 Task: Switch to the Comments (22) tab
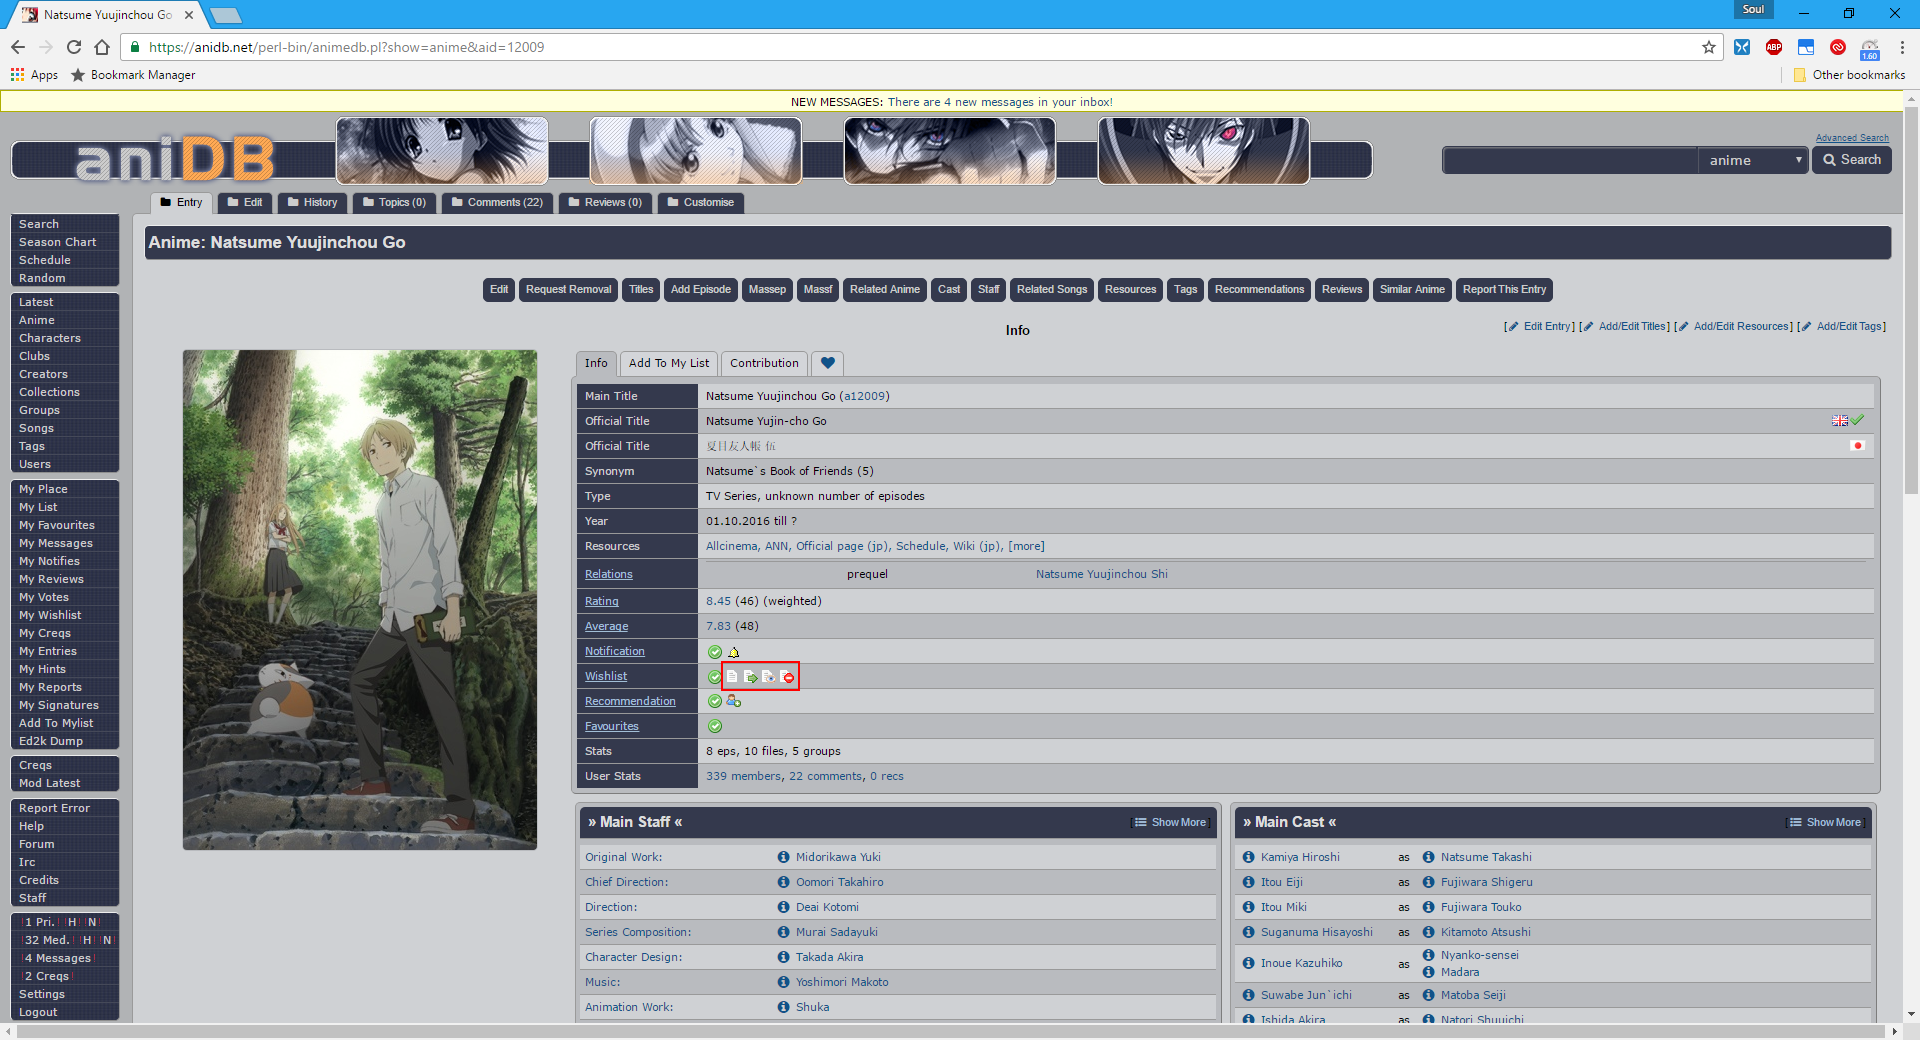(497, 202)
